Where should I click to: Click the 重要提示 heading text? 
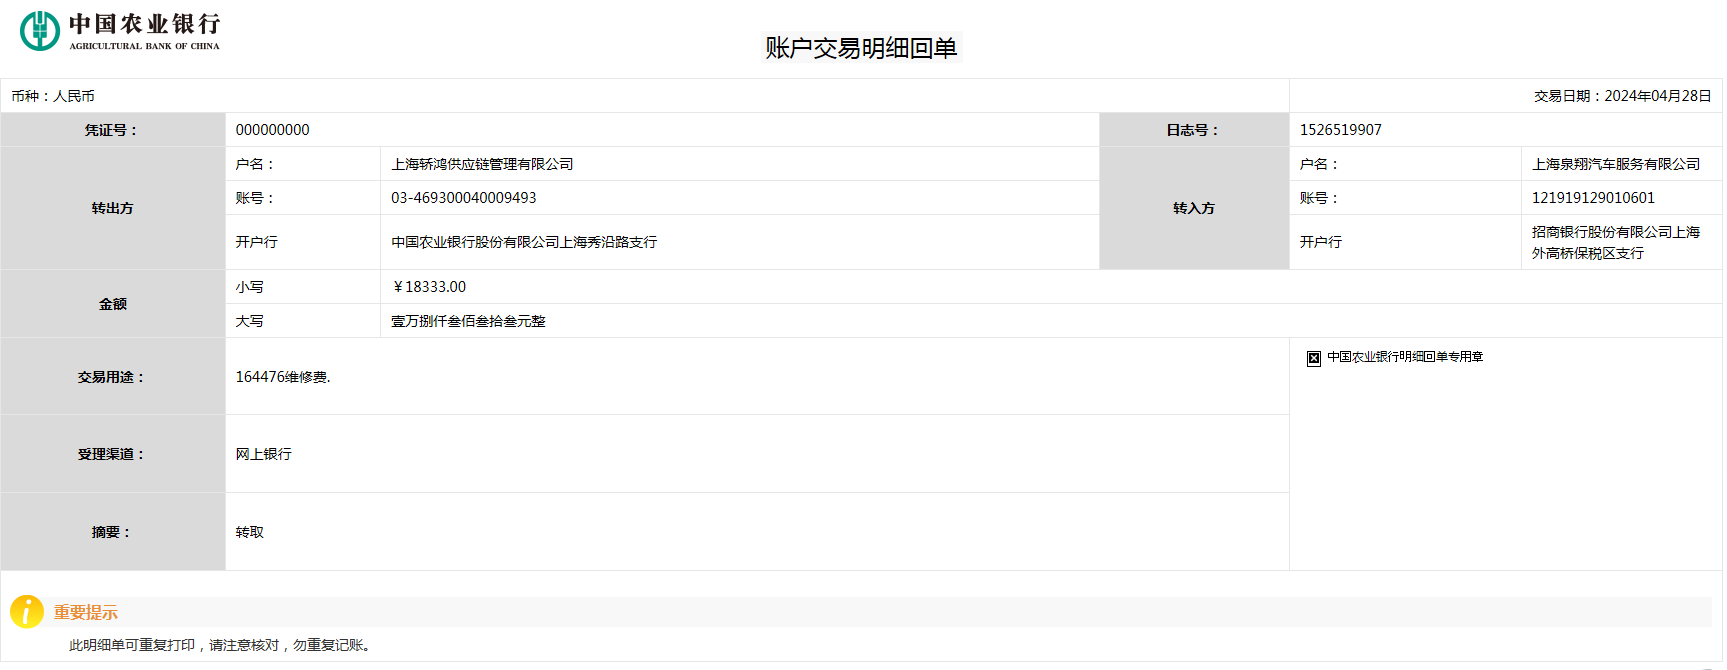click(x=86, y=612)
